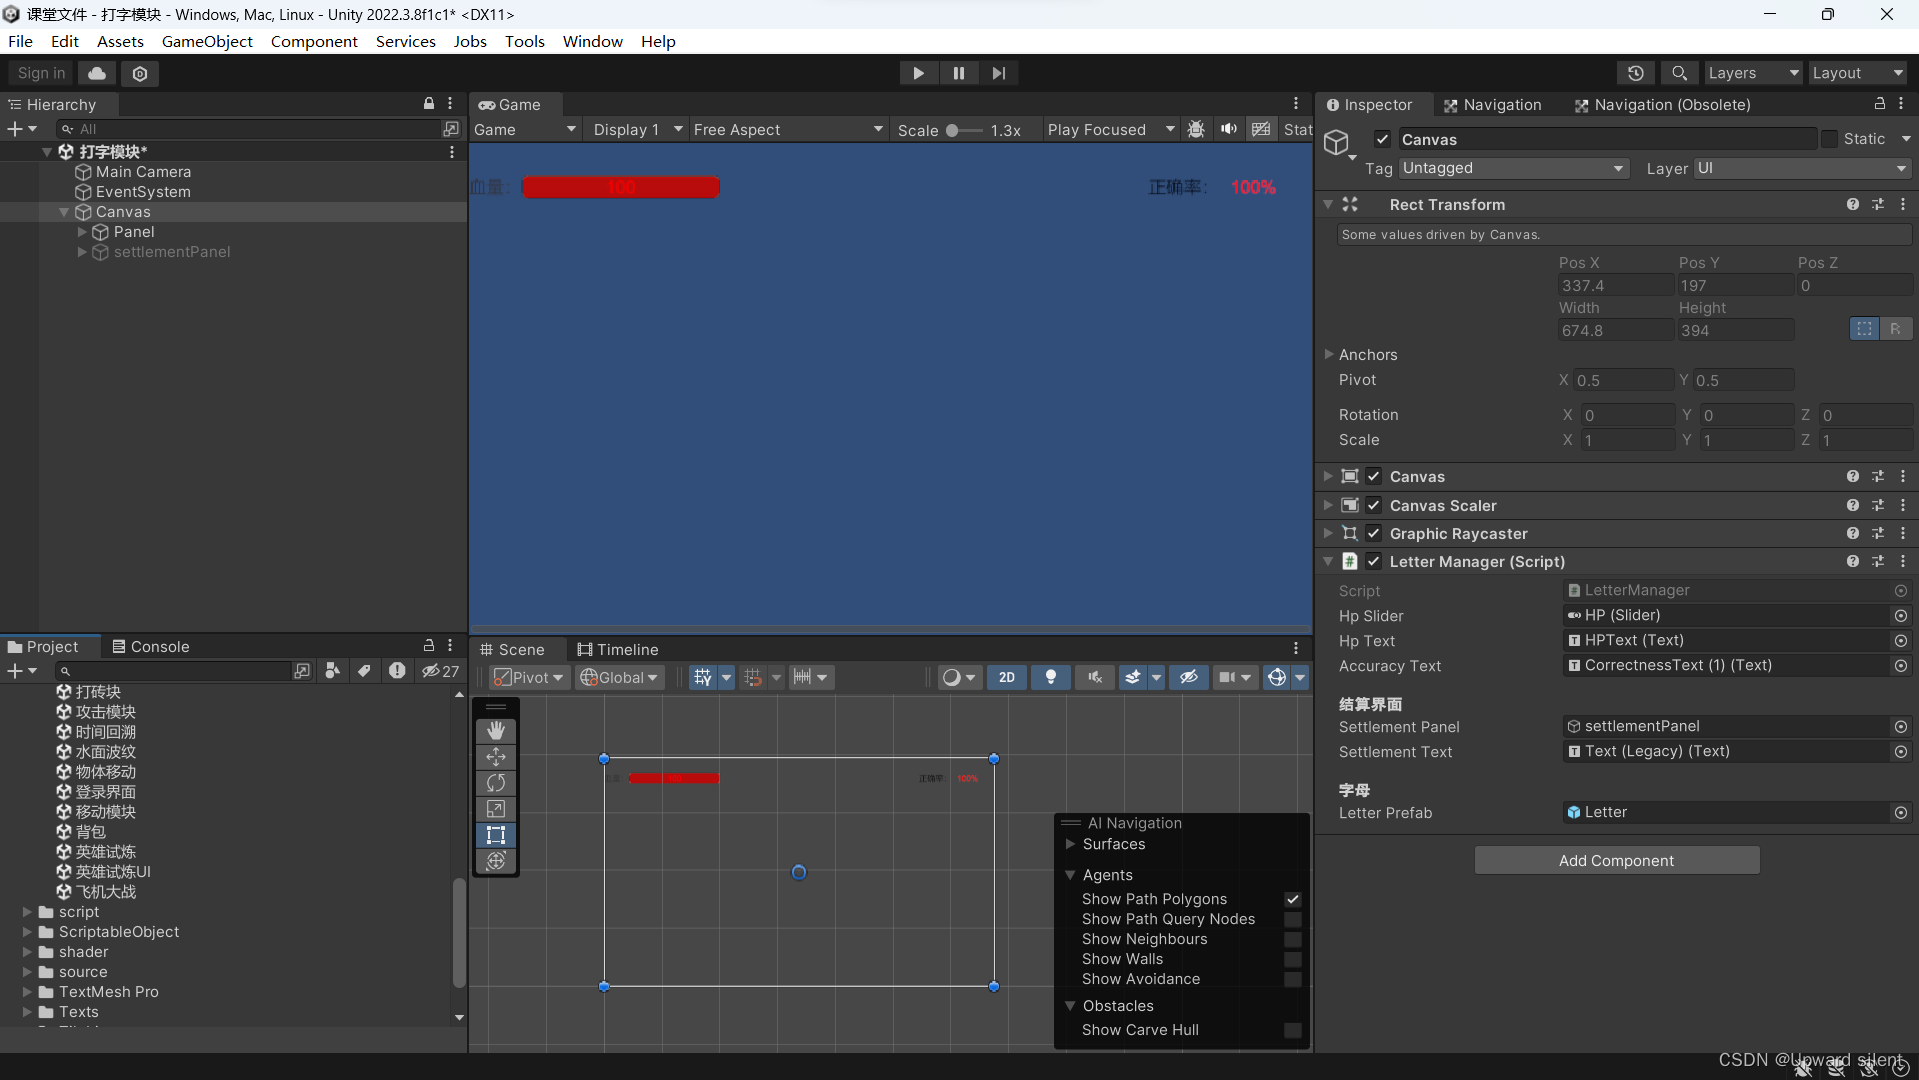
Task: Click the Sign in button
Action: (40, 73)
